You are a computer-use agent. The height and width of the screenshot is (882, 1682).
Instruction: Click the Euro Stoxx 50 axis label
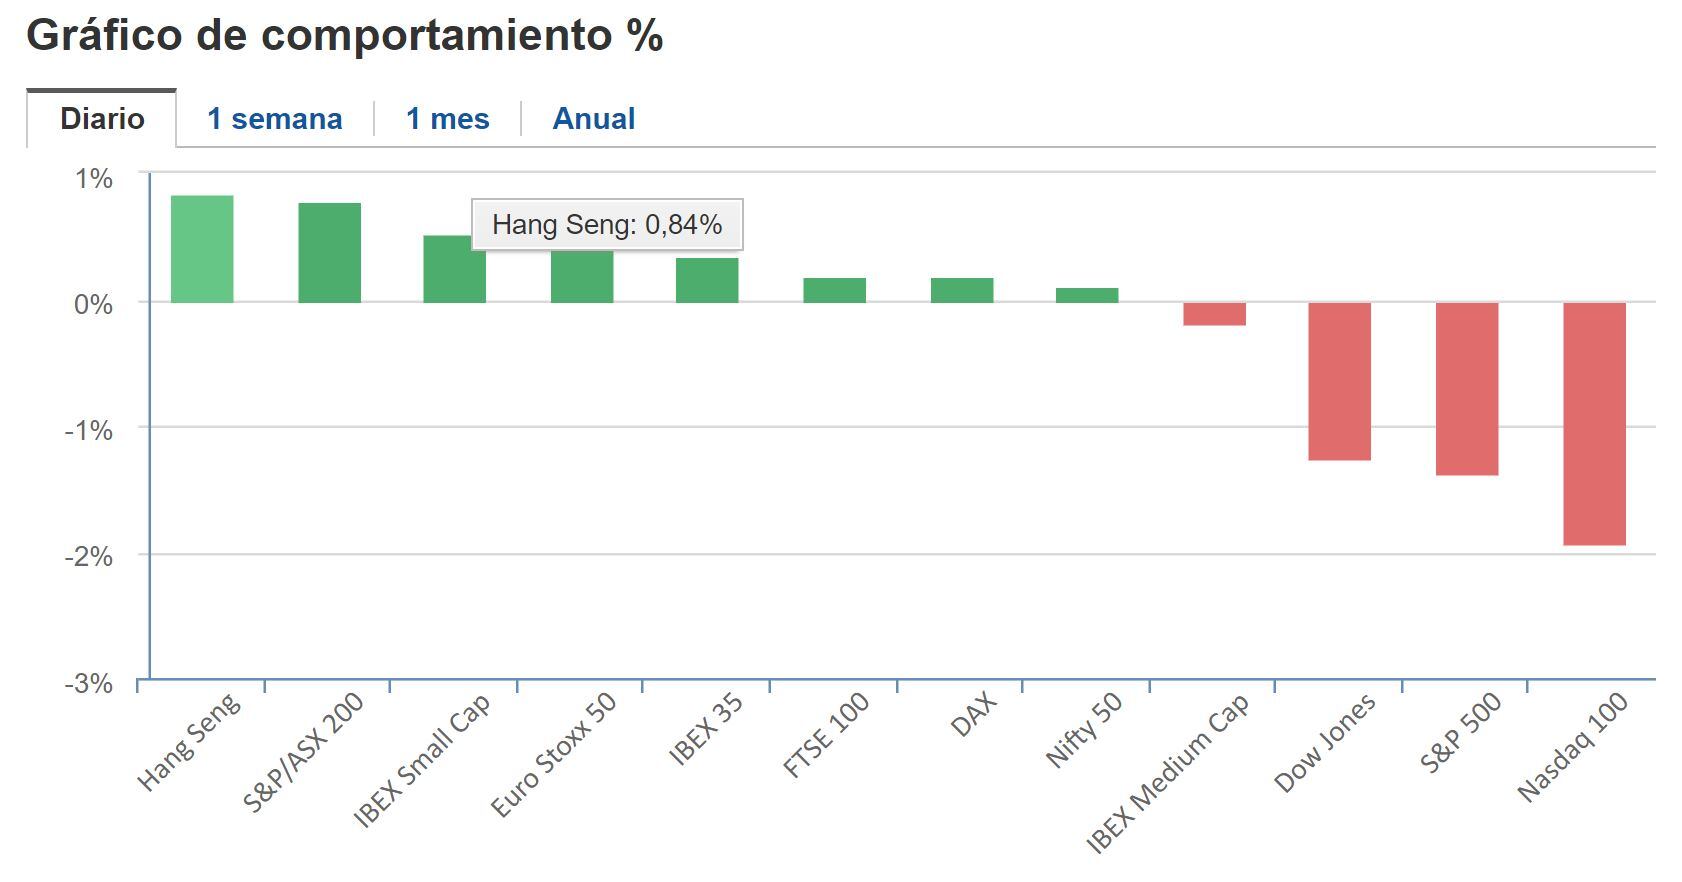coord(553,755)
